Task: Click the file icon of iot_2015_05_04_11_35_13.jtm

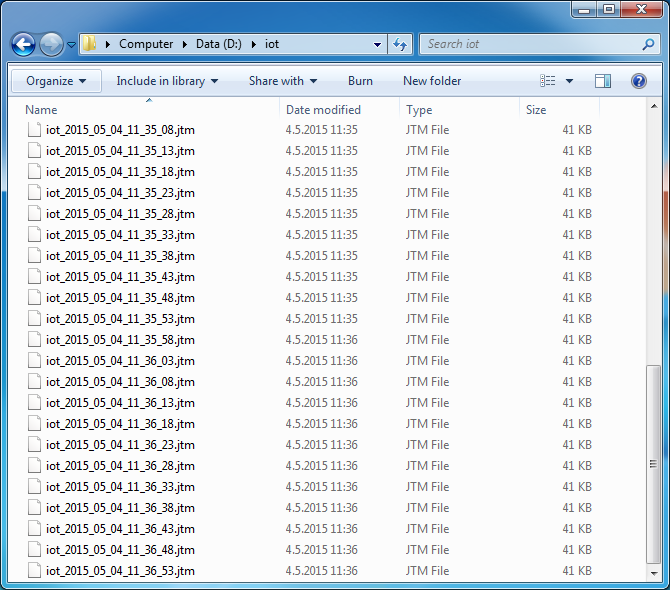Action: [x=35, y=151]
